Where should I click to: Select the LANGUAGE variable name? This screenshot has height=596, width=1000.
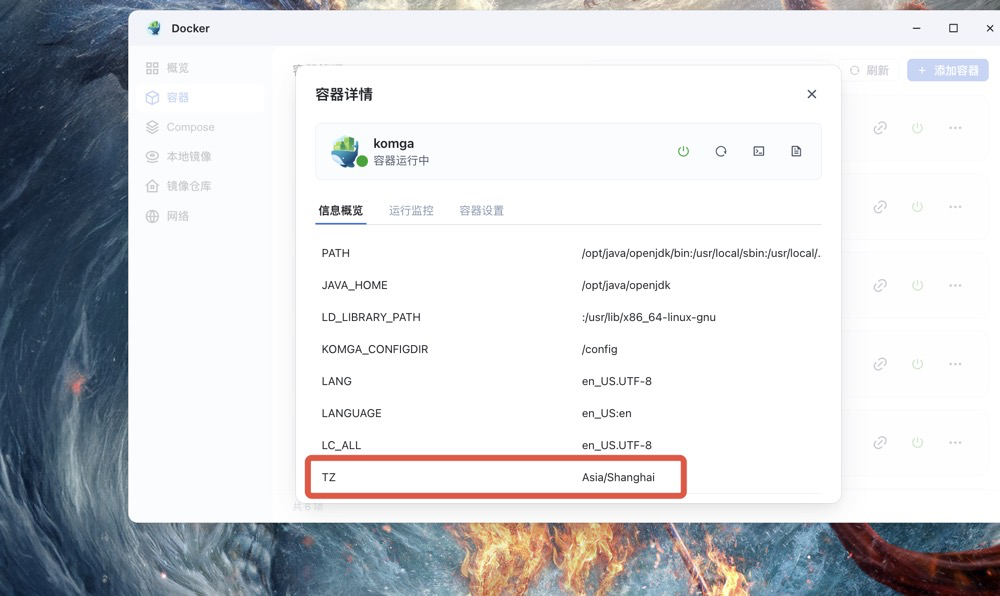(351, 413)
